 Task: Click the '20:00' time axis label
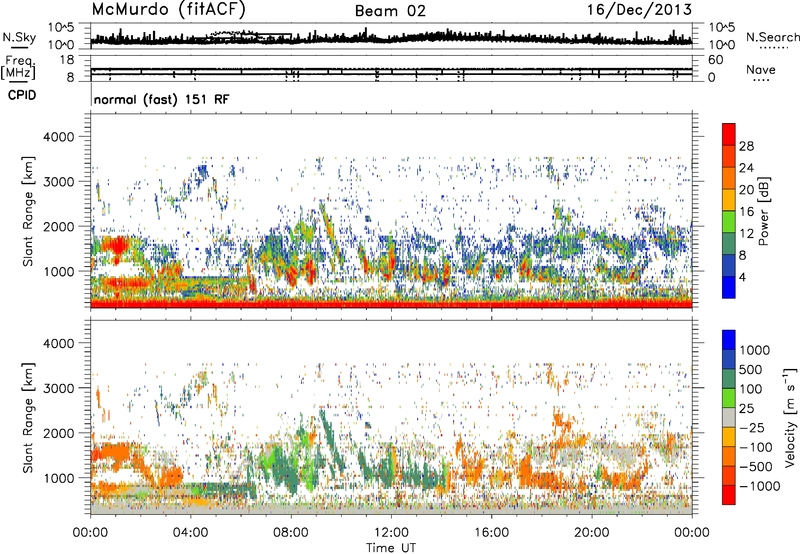point(592,533)
